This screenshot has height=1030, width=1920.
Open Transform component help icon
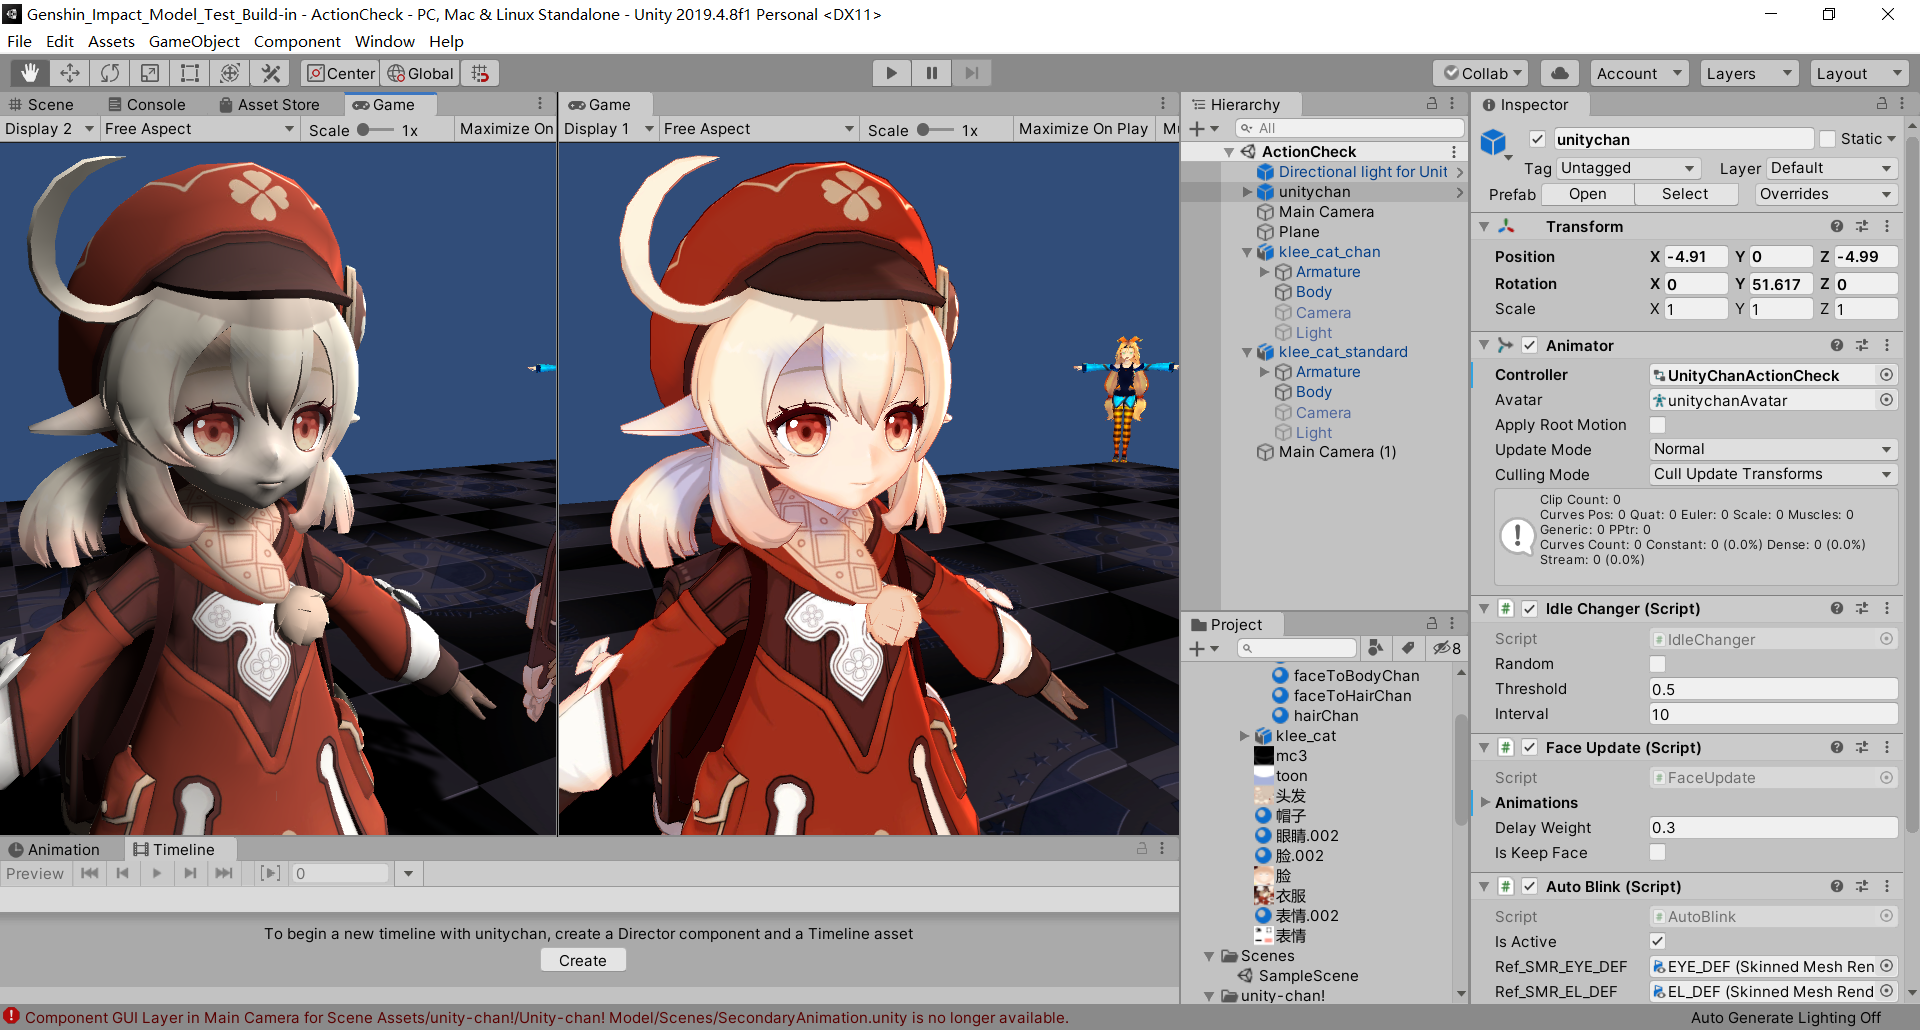(x=1837, y=227)
